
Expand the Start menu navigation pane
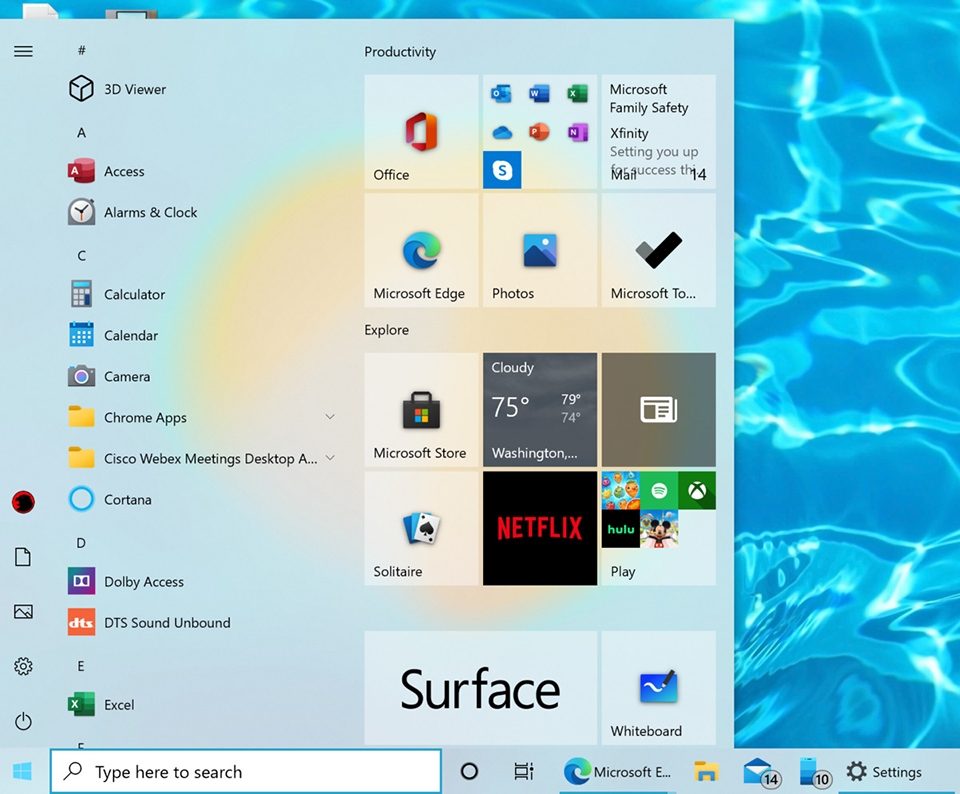pos(23,51)
